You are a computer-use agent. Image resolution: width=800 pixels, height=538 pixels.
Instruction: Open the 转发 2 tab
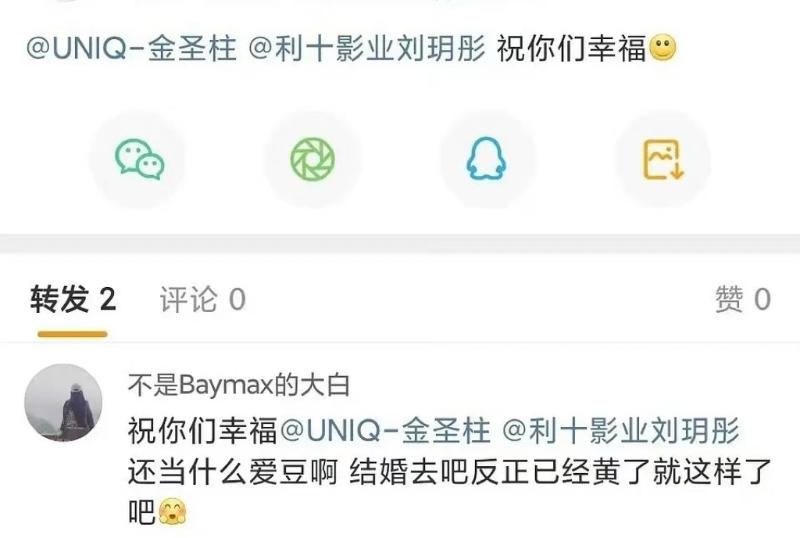73,299
